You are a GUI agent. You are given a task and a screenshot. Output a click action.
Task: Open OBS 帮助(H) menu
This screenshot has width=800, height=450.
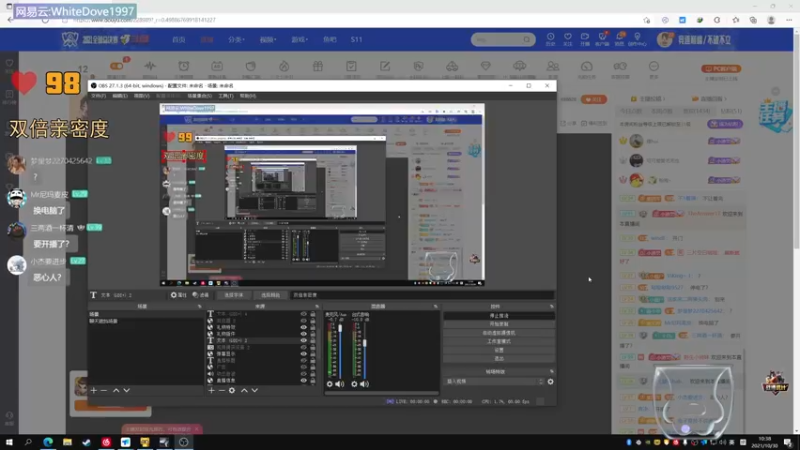point(248,96)
